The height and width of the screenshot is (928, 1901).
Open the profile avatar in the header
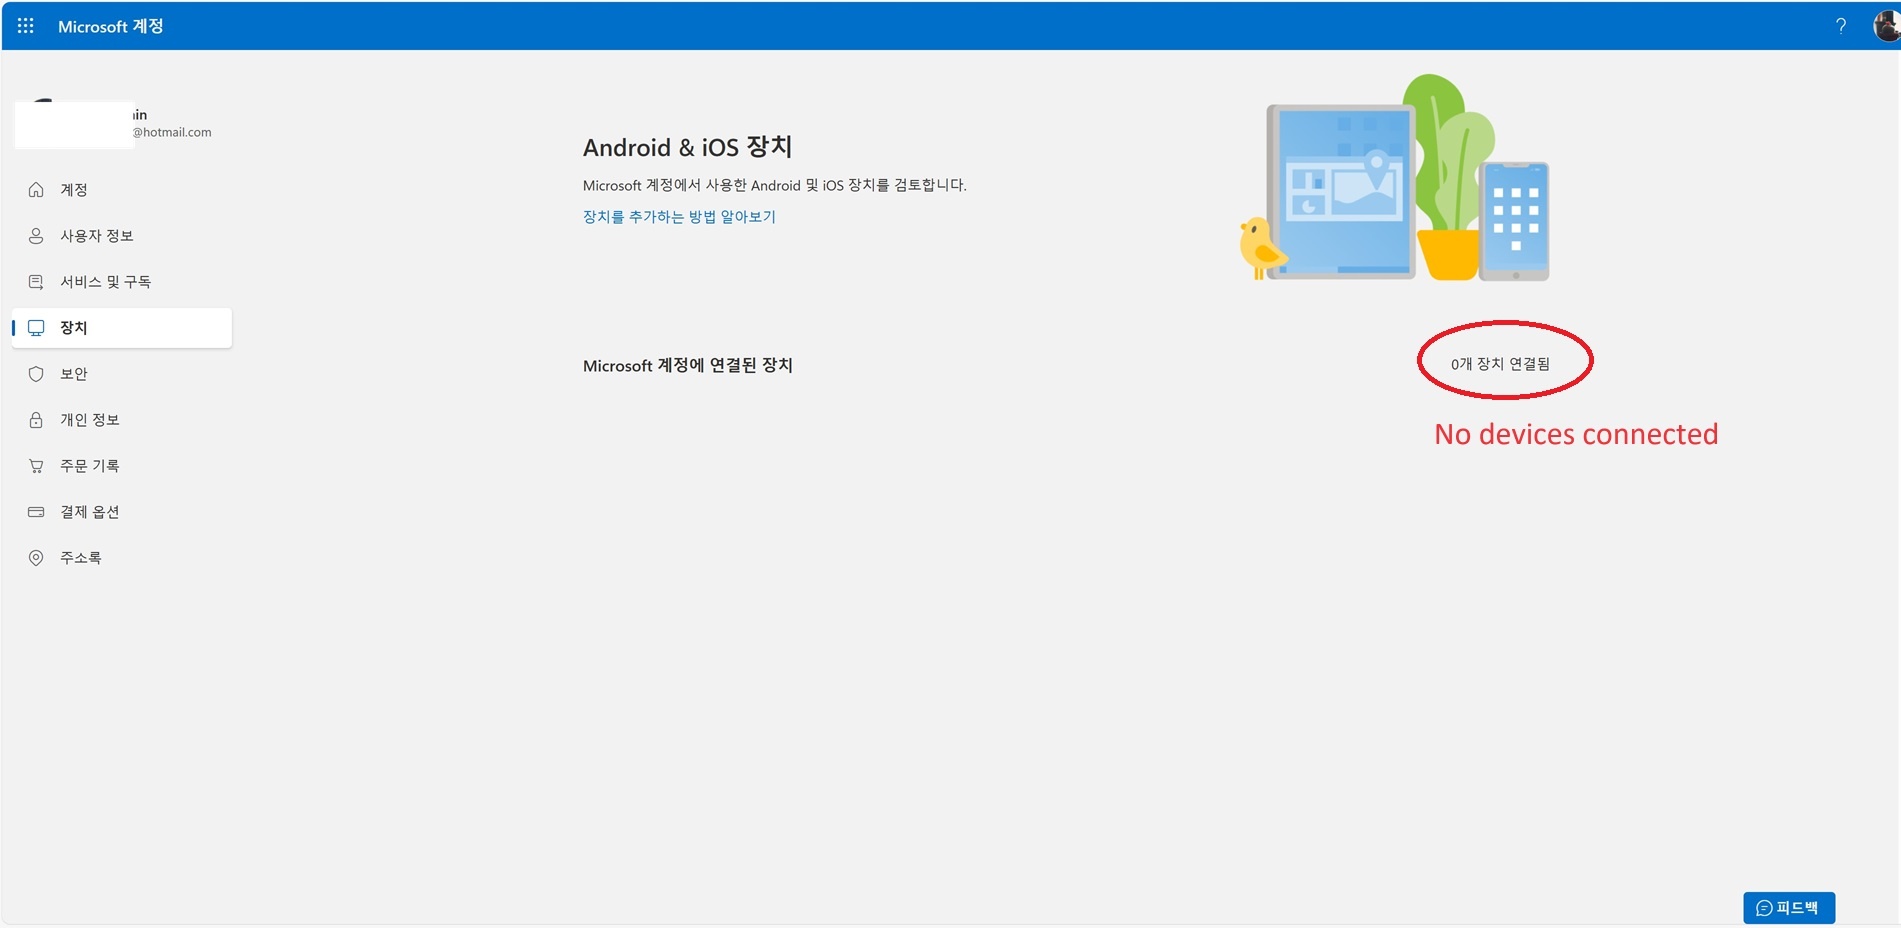pyautogui.click(x=1886, y=26)
